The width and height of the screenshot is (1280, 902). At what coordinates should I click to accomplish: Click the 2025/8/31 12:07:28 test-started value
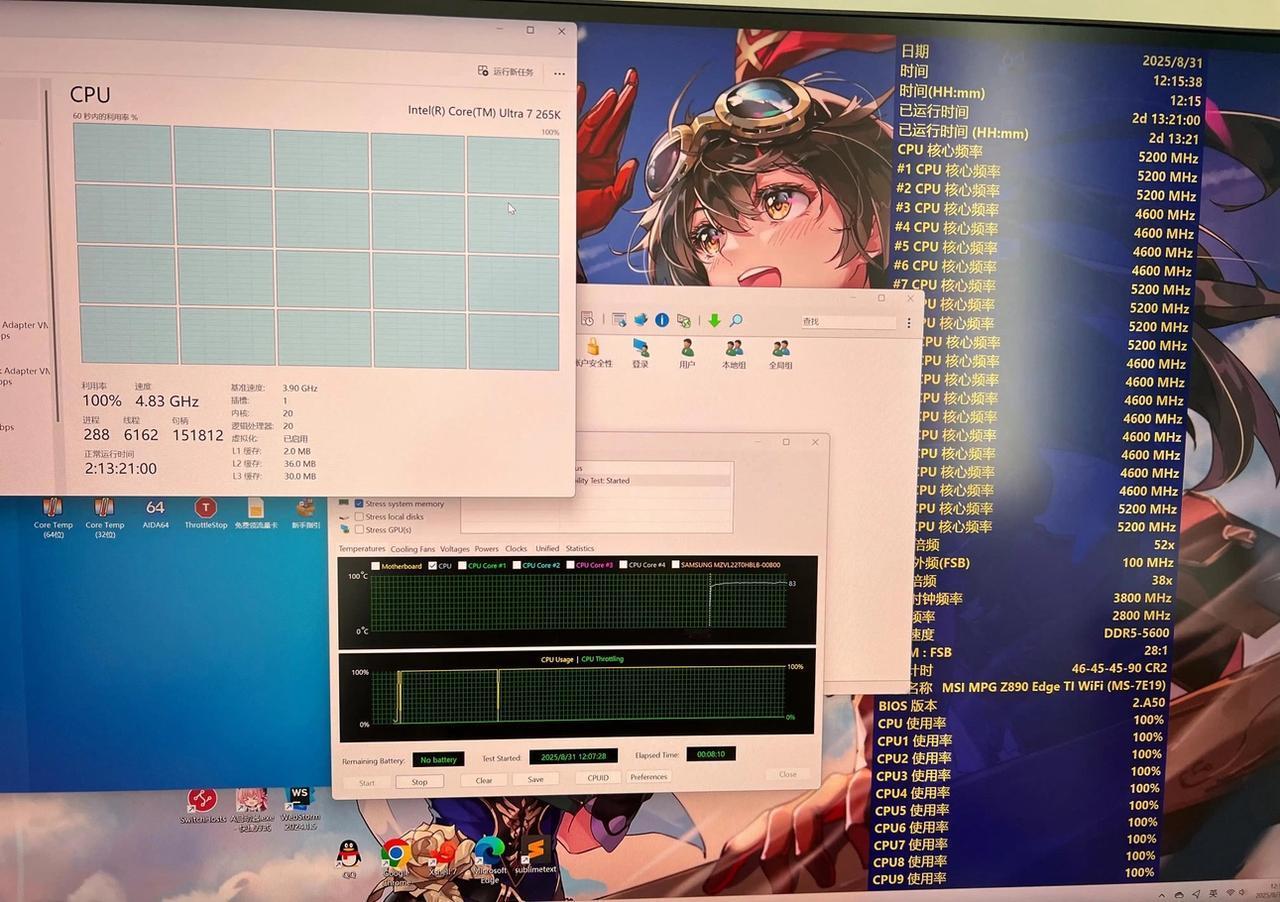coord(574,756)
